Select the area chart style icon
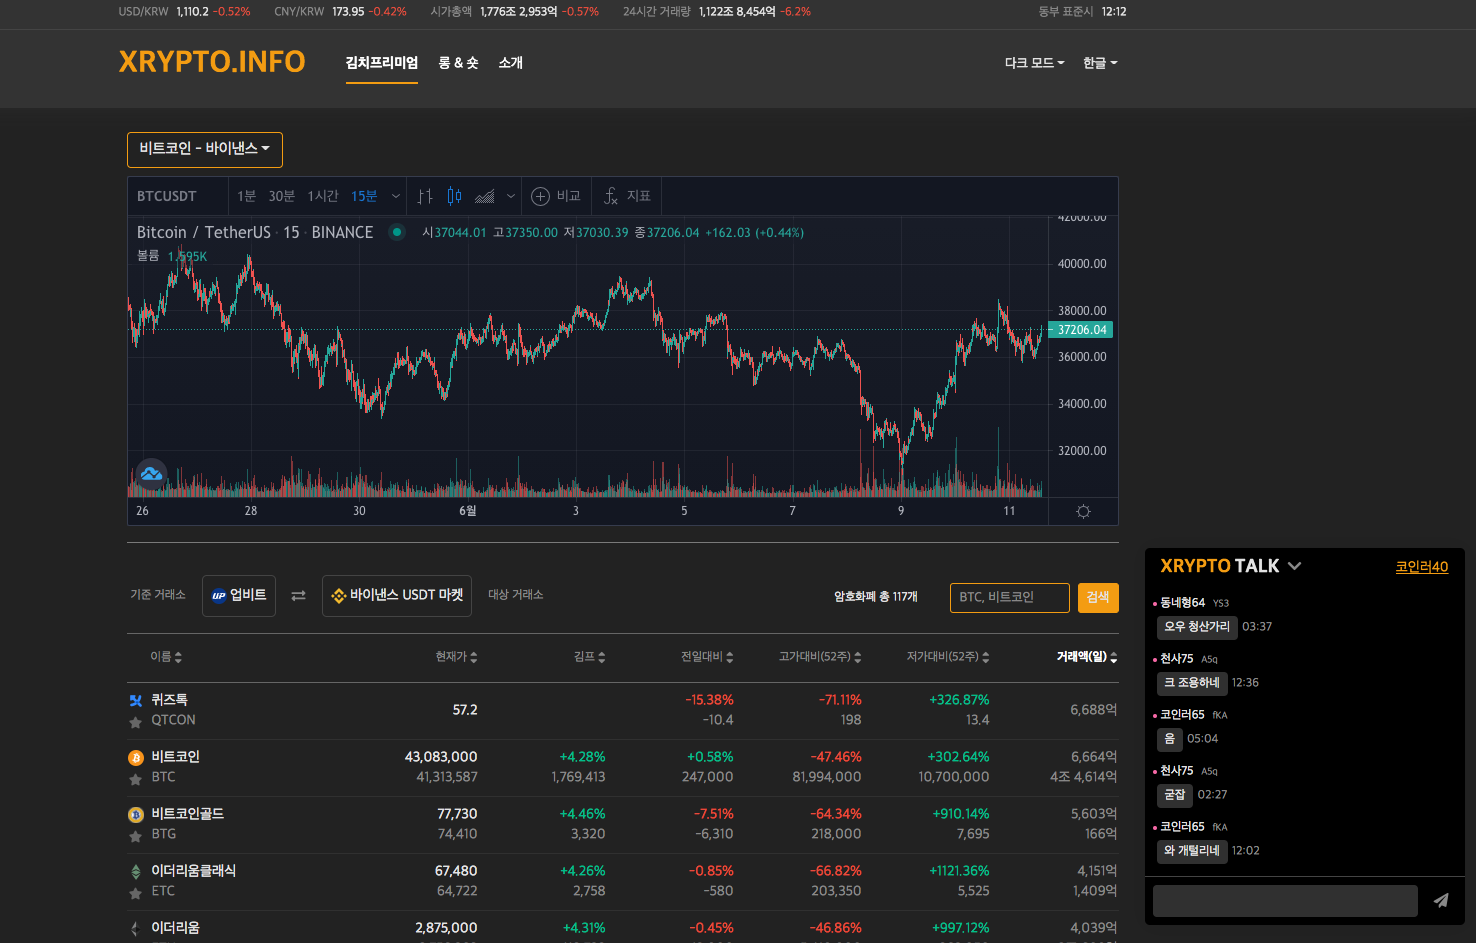Screen dimensions: 1476x943 485,197
